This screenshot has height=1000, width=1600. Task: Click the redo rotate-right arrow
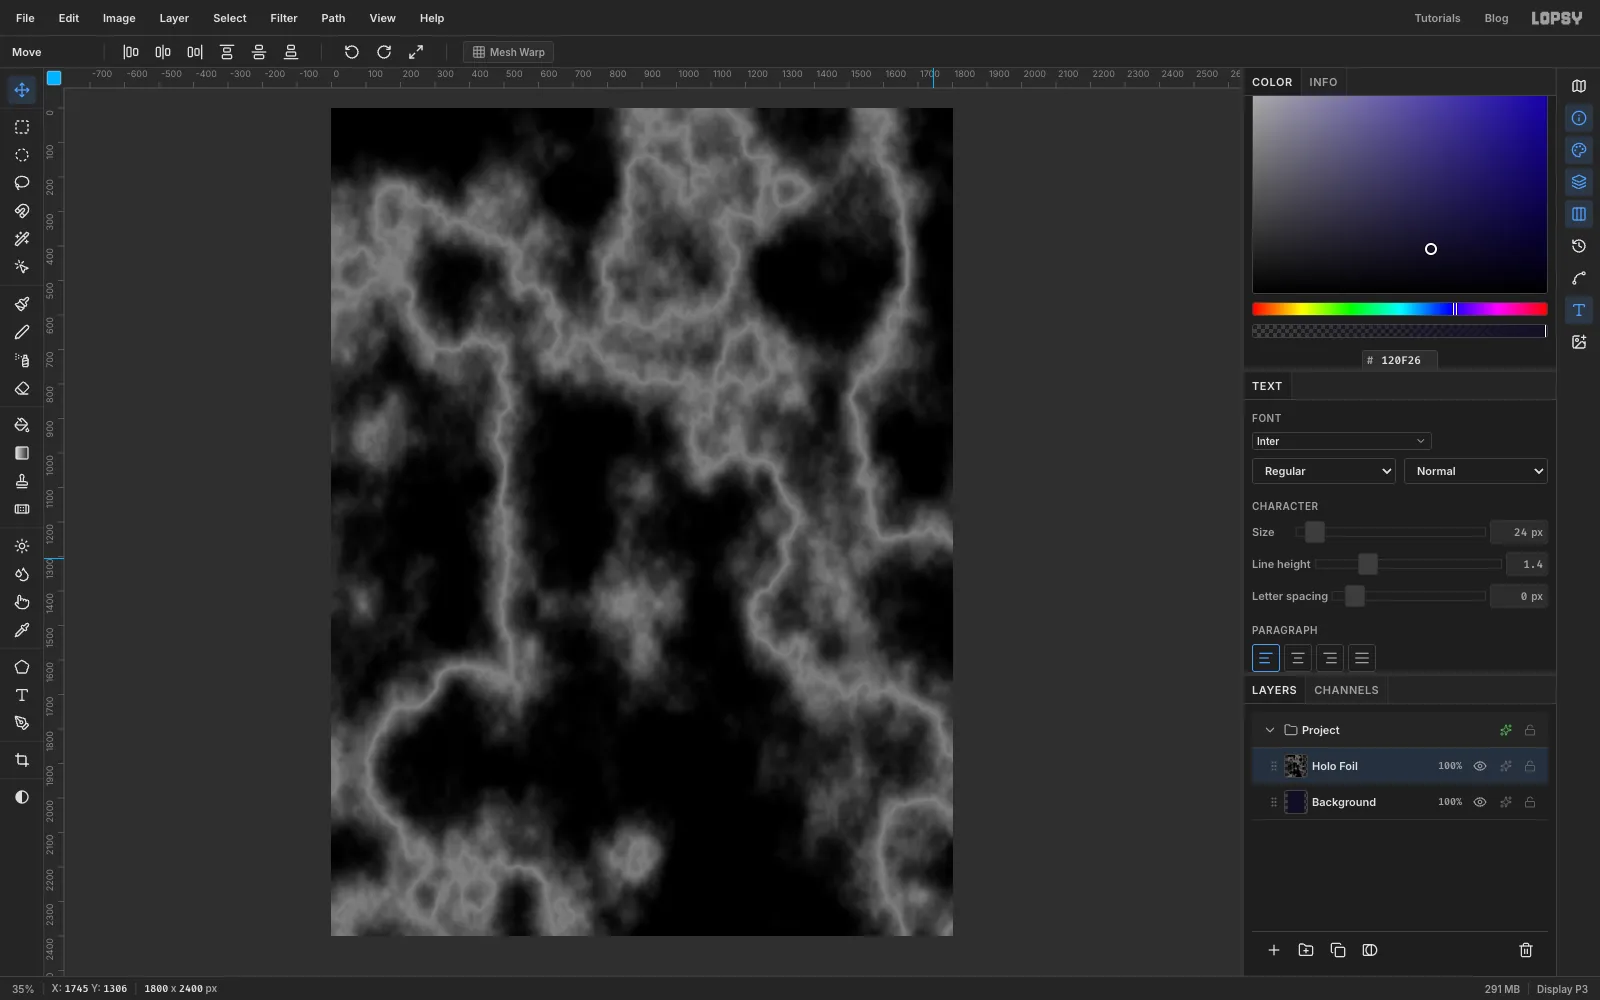[384, 52]
